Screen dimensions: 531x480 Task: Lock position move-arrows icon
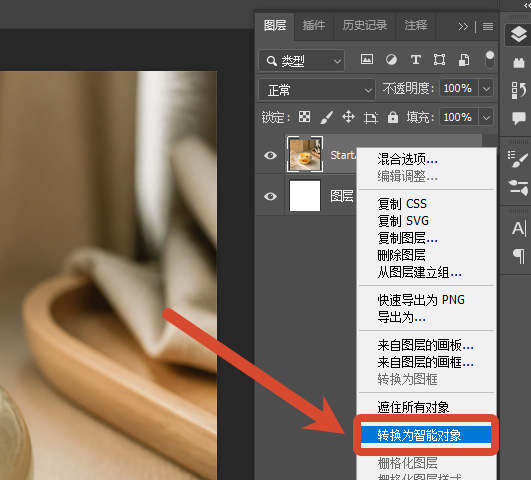tap(348, 117)
